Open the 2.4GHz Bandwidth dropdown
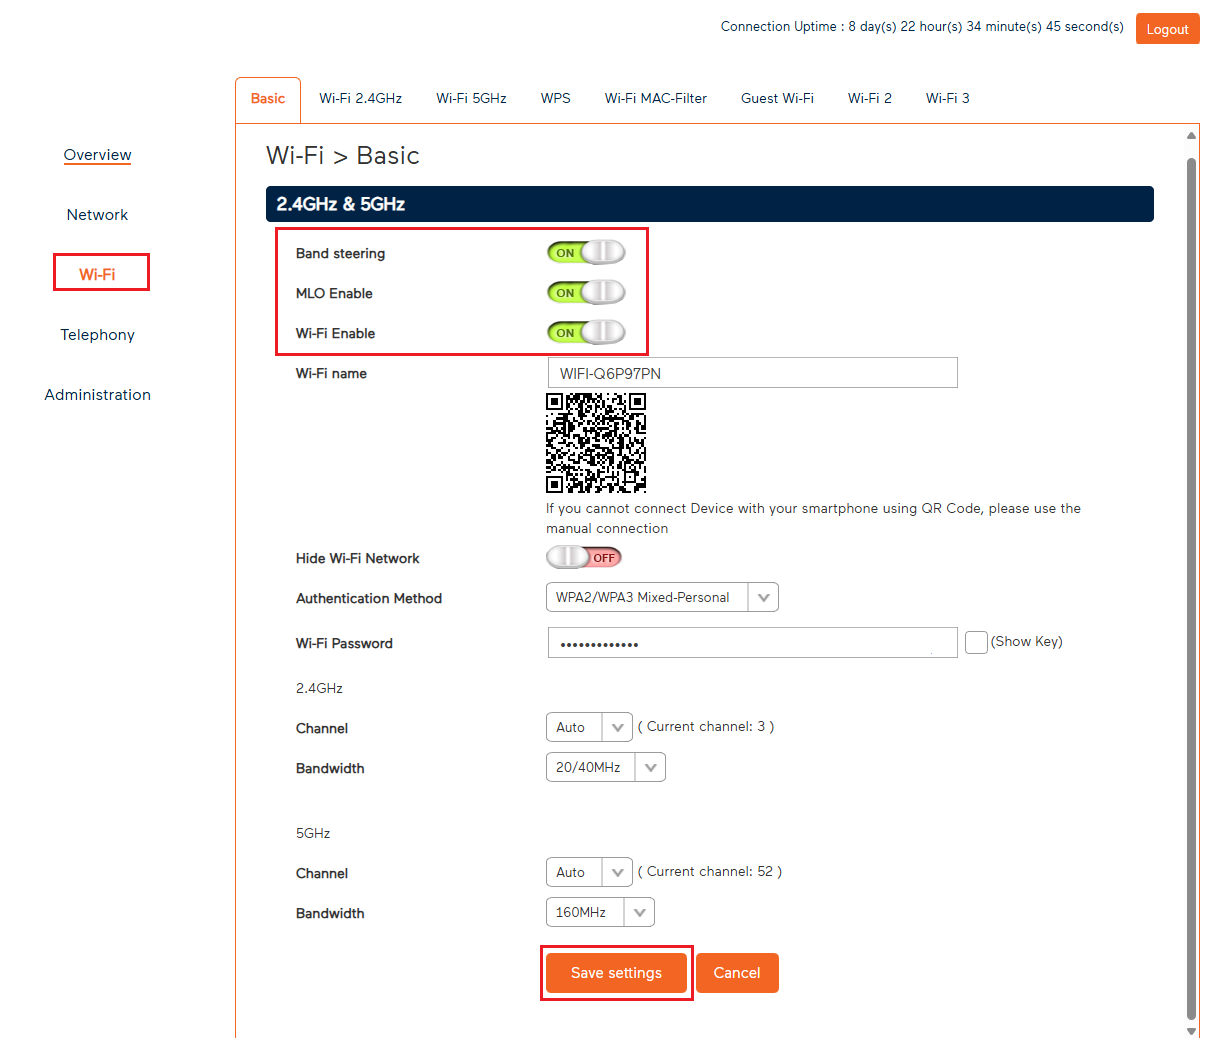 coord(650,767)
